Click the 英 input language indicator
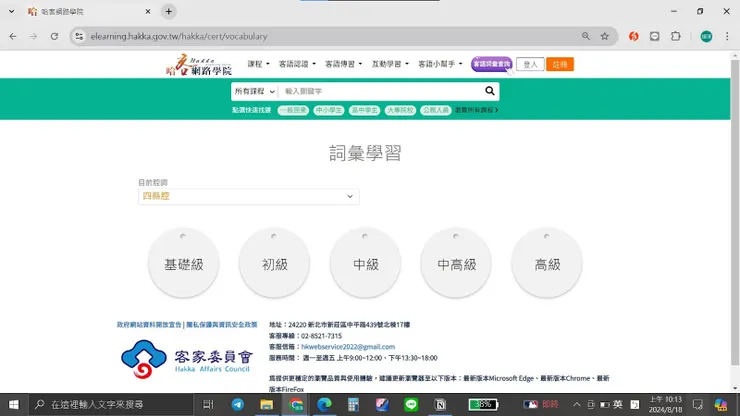740x416 pixels. click(618, 405)
